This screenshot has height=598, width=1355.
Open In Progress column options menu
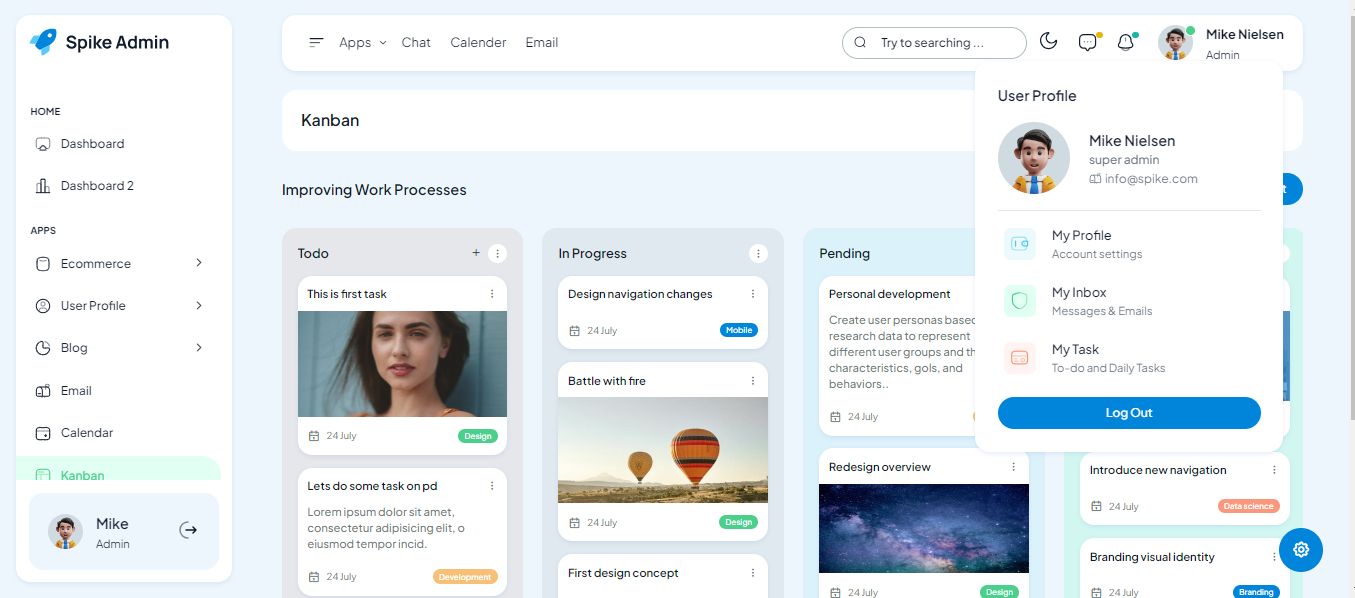758,253
